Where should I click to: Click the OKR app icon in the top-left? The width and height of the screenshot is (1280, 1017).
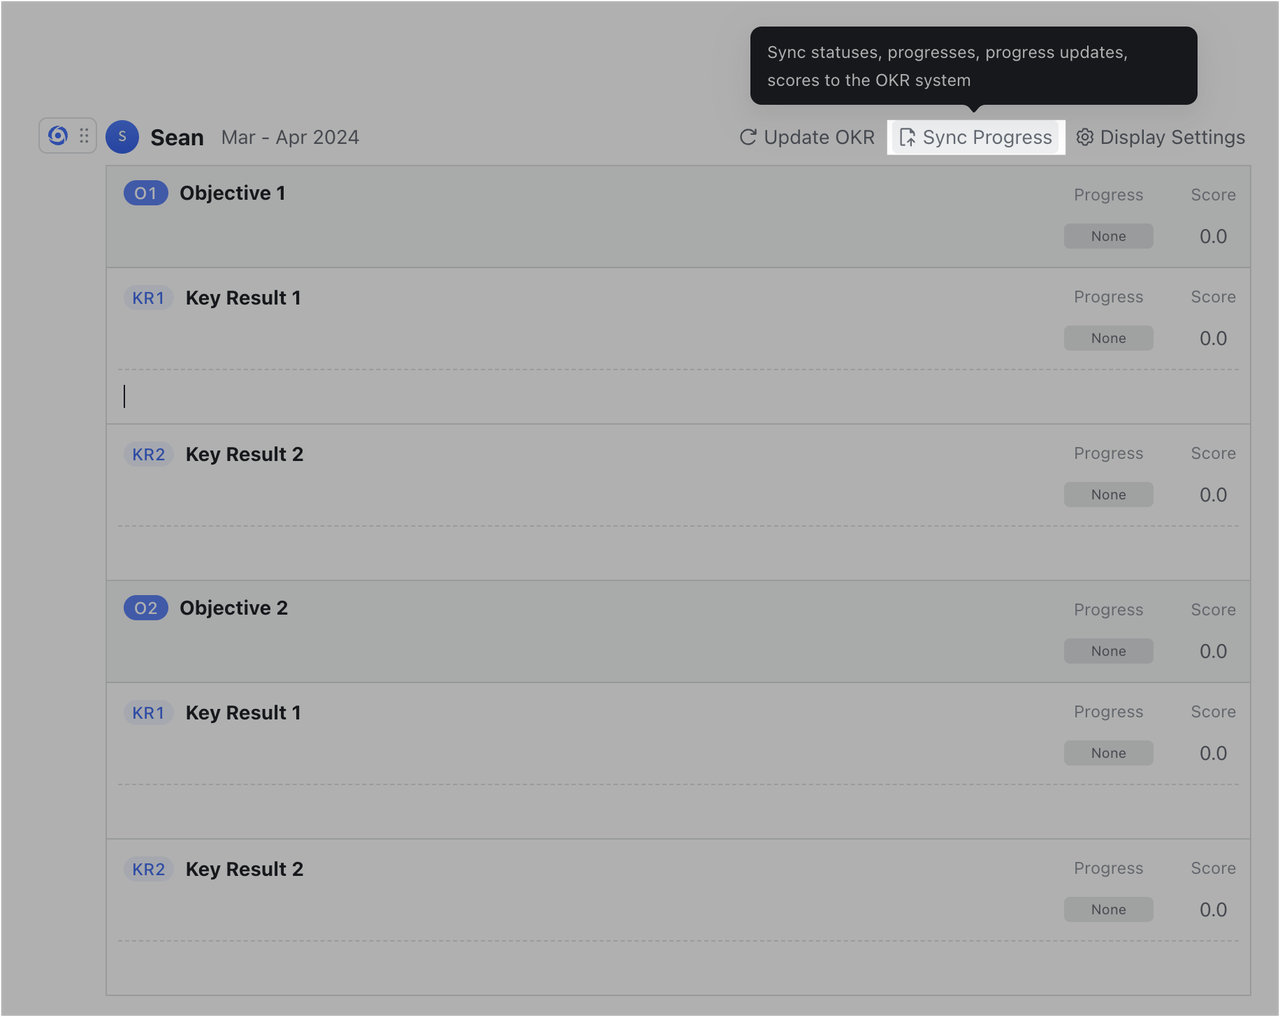tap(57, 135)
